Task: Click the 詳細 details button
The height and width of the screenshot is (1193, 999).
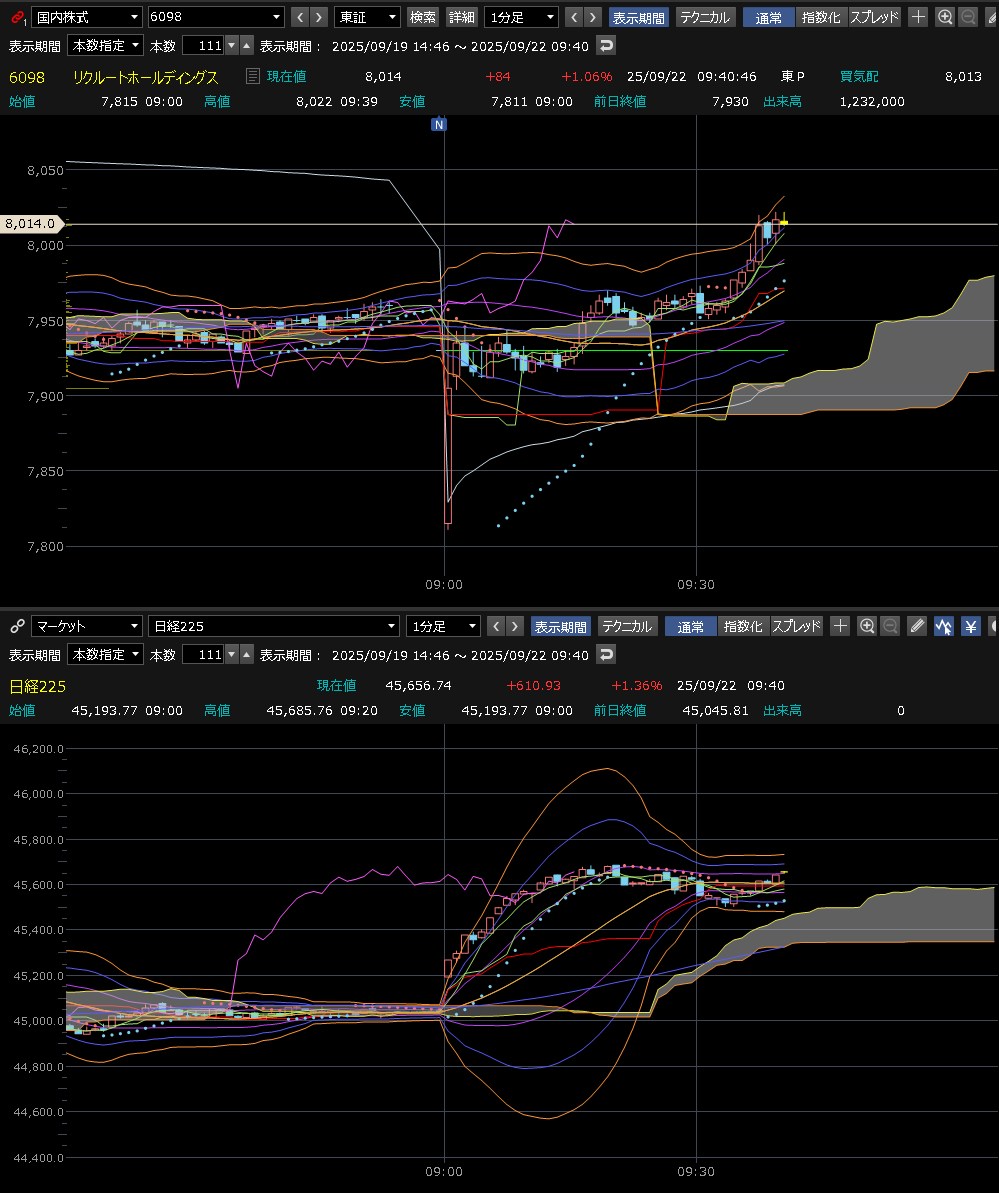Action: point(462,17)
